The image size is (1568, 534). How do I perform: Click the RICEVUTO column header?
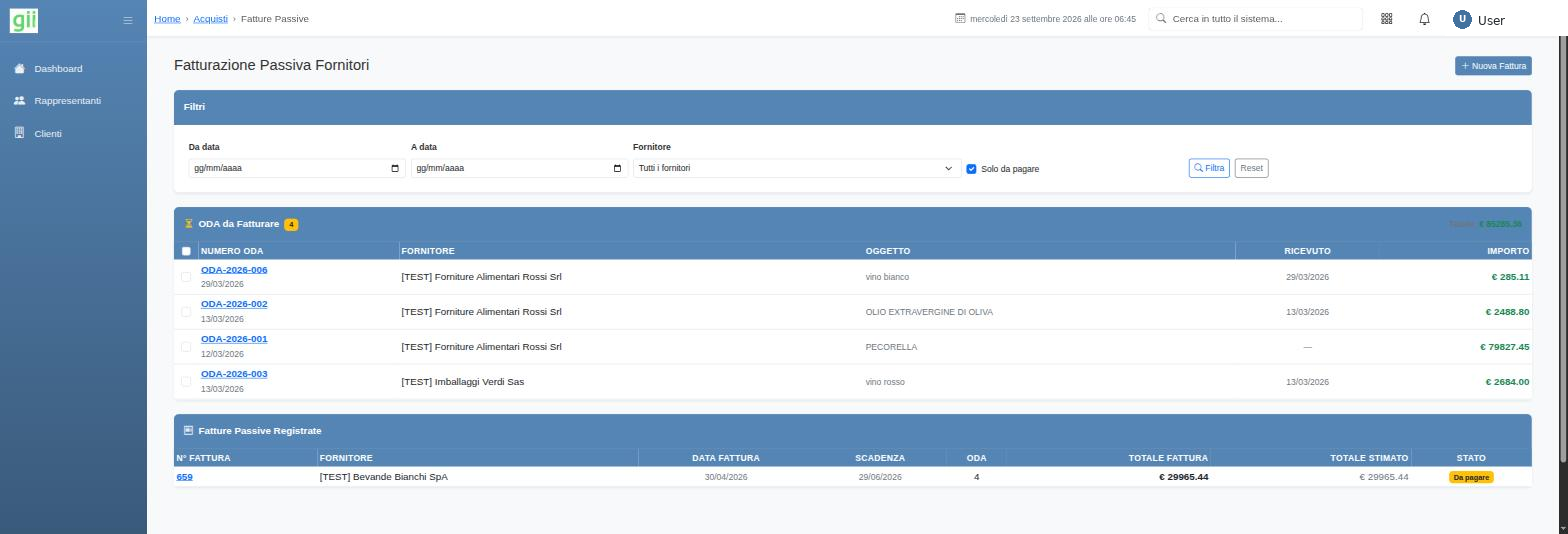click(1307, 251)
